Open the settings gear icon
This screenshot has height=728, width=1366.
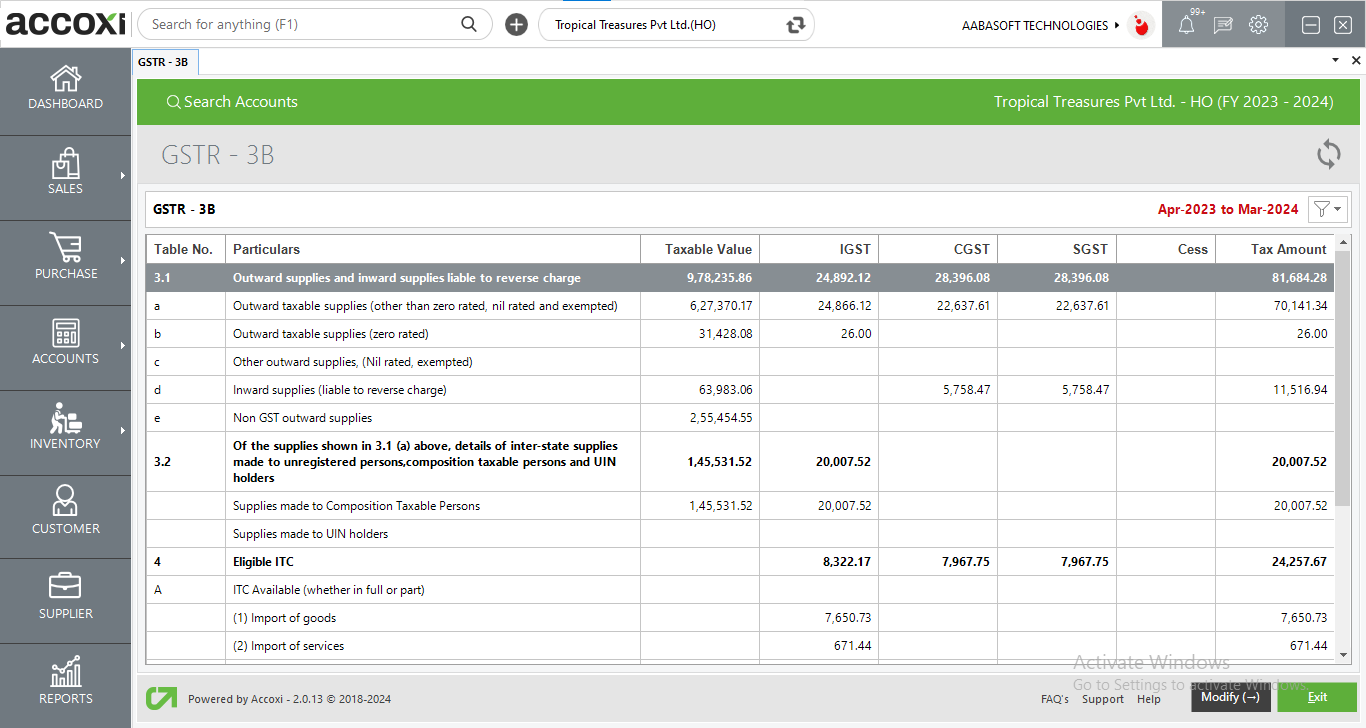1258,24
